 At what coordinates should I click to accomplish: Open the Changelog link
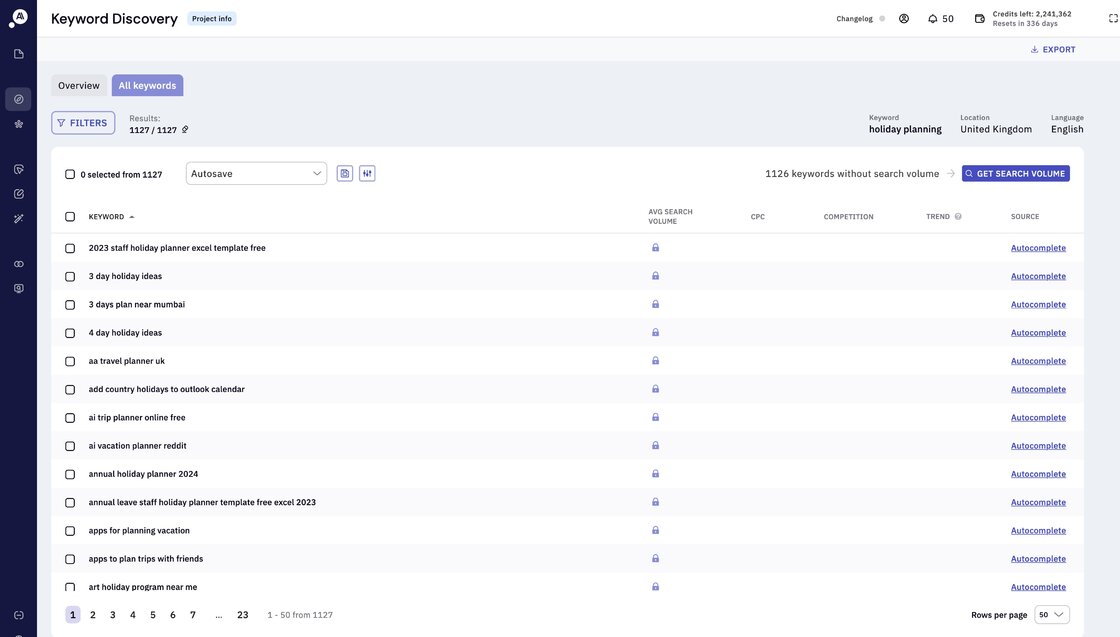click(x=854, y=19)
